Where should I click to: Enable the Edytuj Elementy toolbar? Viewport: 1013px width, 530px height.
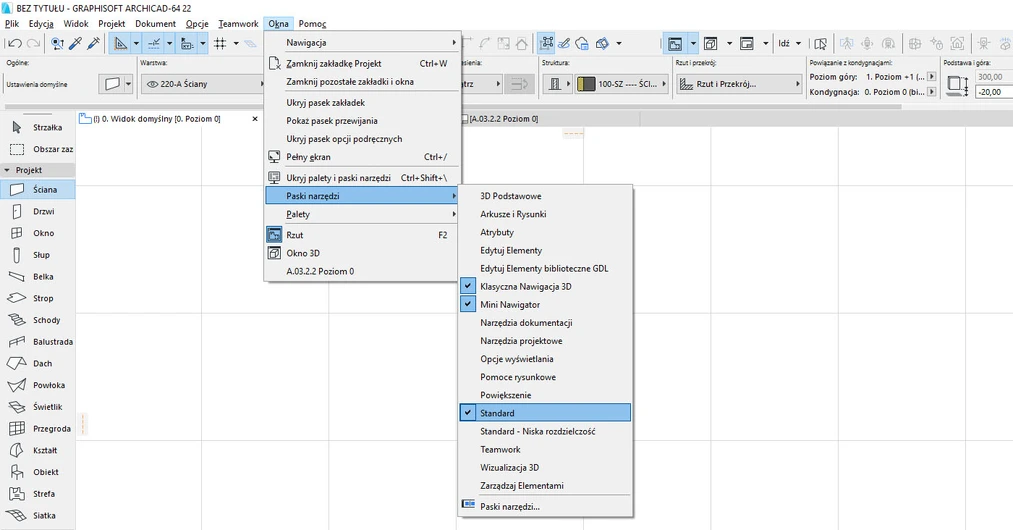click(545, 250)
